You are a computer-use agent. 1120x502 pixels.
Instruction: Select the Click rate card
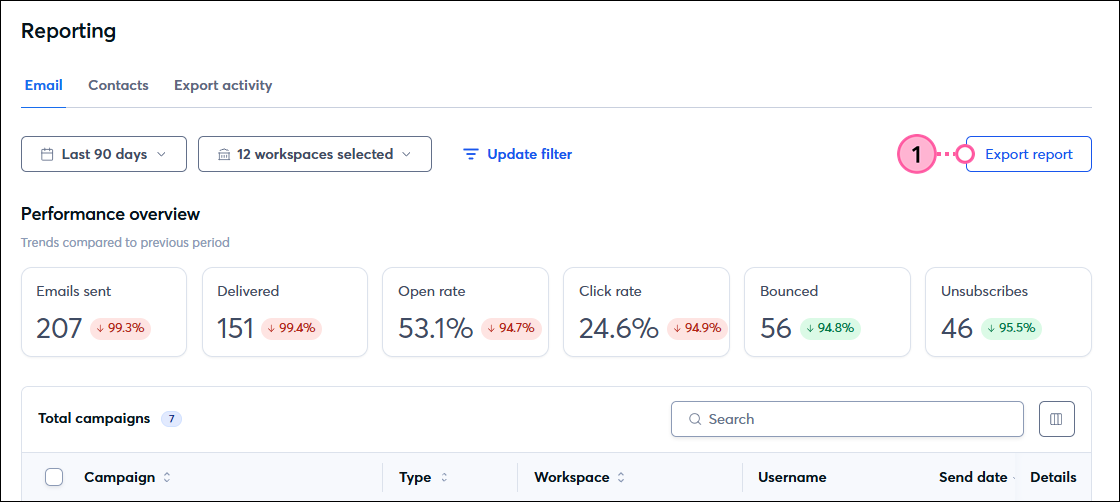tap(646, 312)
